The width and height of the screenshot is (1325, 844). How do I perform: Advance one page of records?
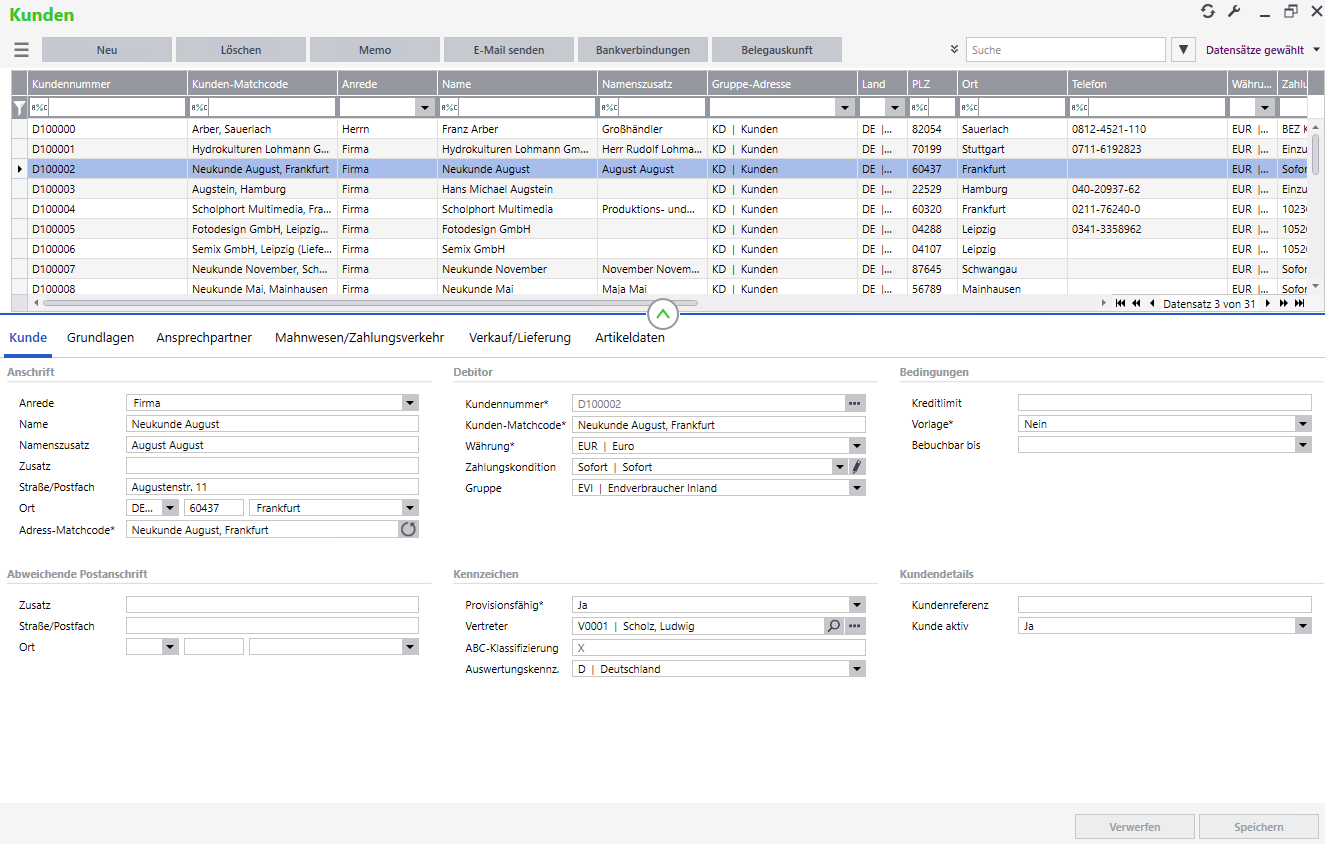coord(1283,303)
